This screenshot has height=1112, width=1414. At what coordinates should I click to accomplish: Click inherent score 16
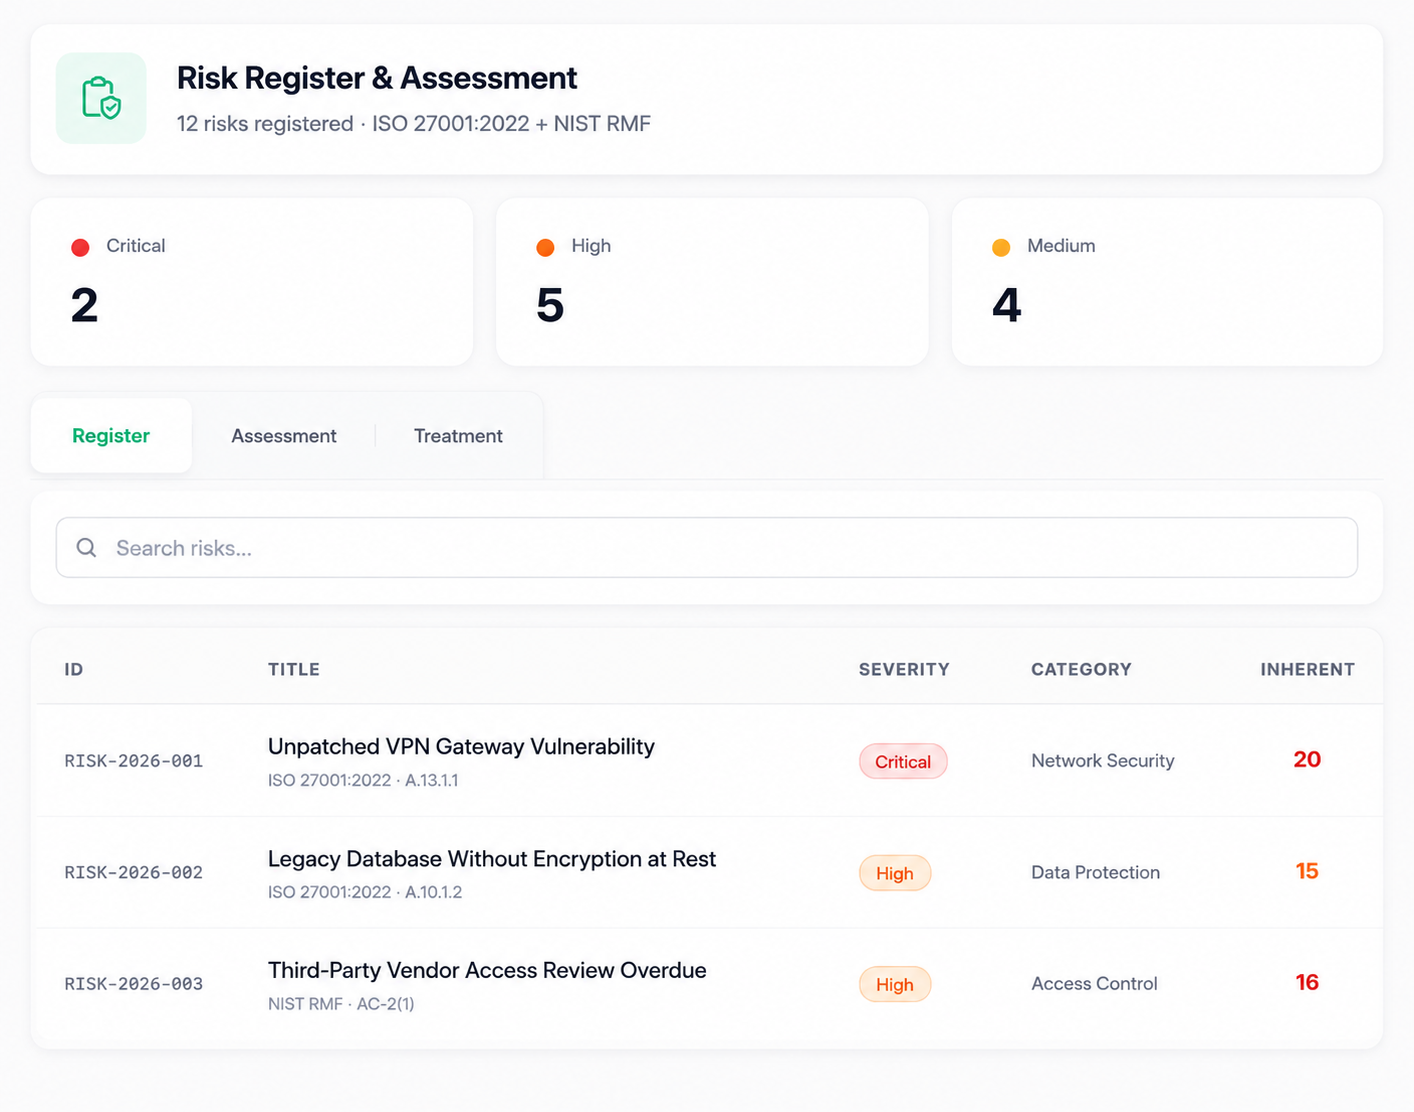click(x=1307, y=983)
